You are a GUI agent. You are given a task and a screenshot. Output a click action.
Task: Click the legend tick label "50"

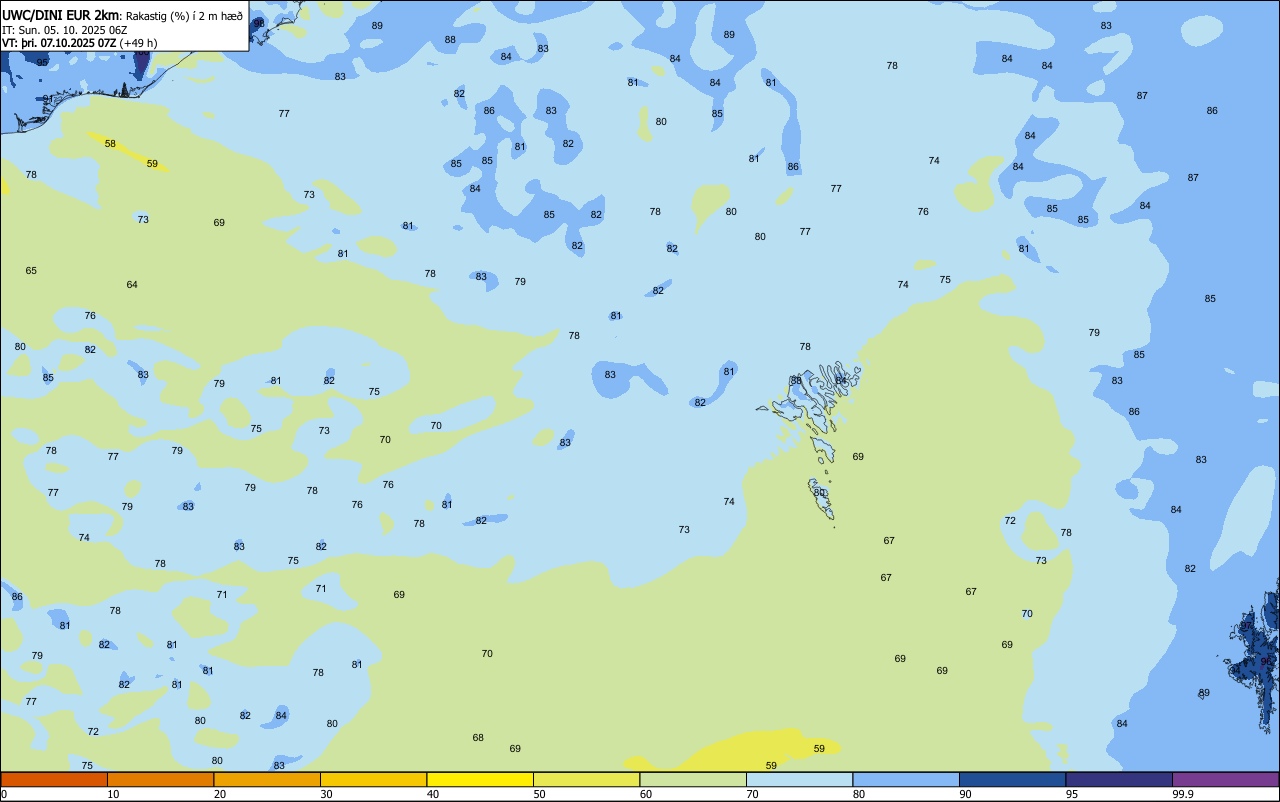(539, 794)
